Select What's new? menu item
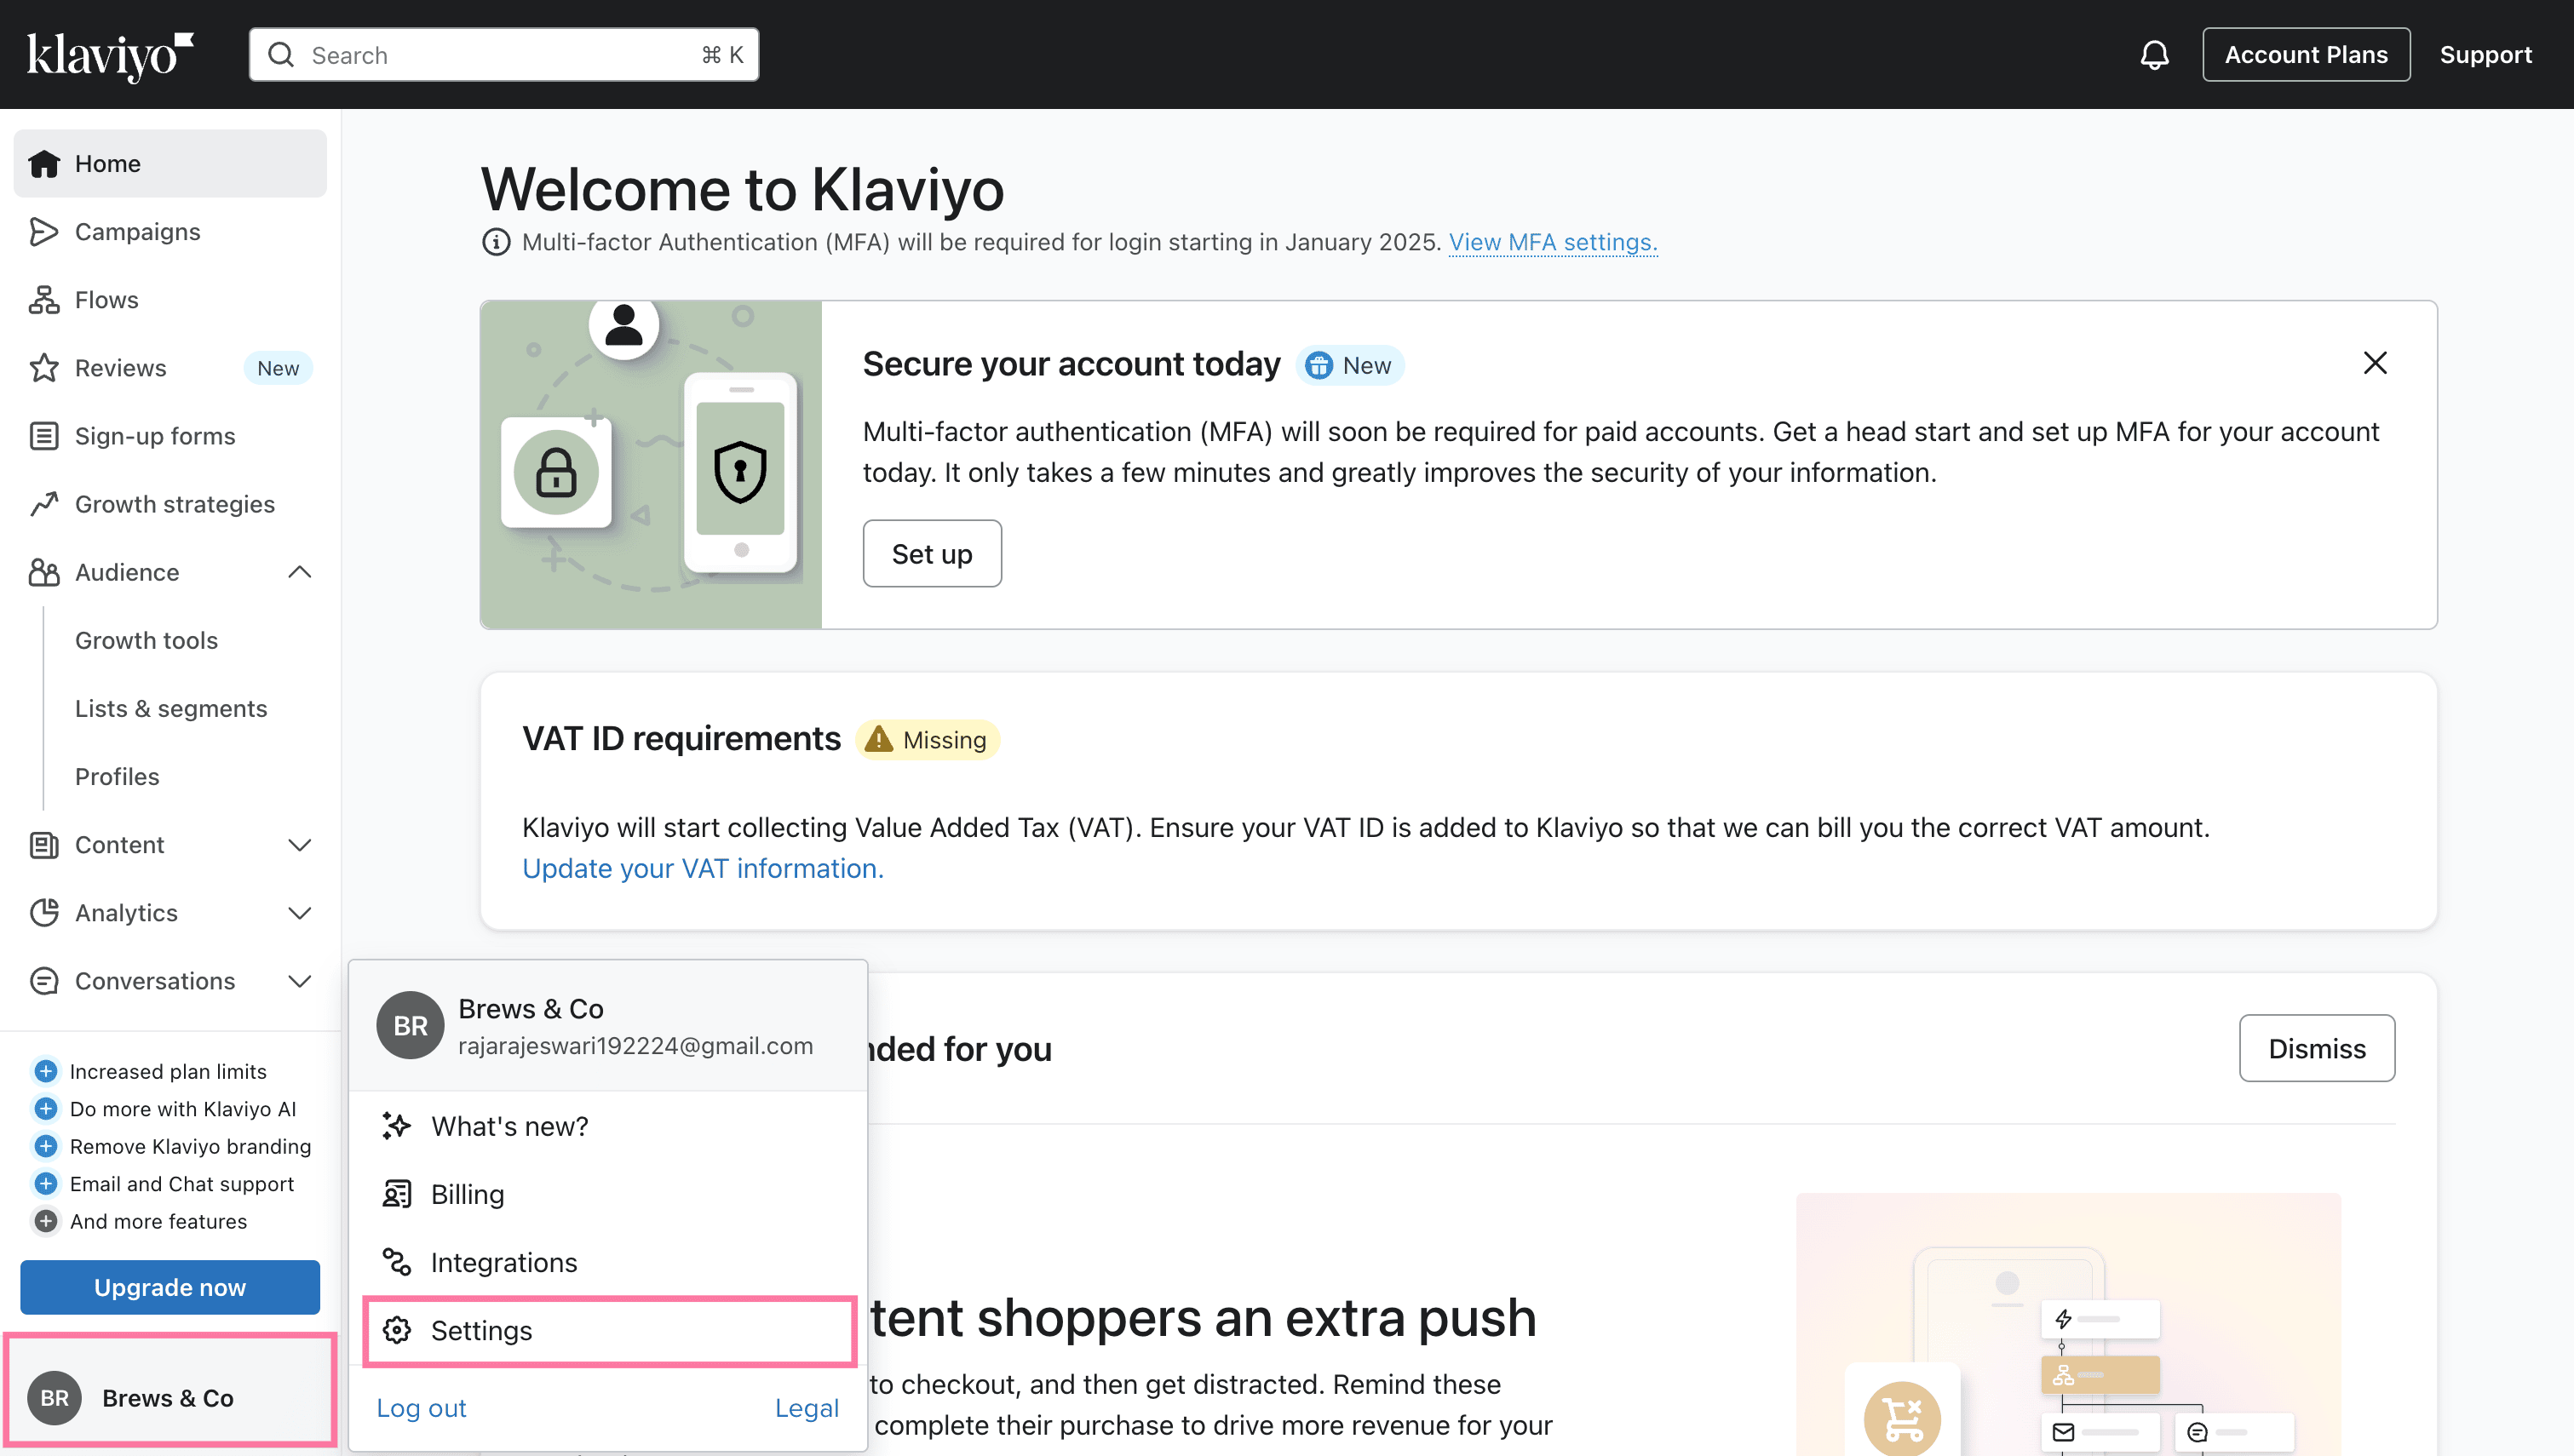 (x=609, y=1125)
